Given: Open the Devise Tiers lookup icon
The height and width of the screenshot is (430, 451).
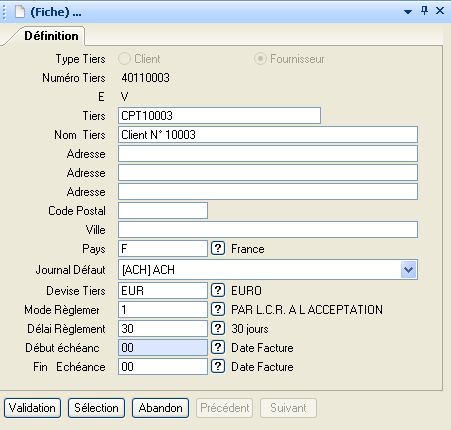Looking at the screenshot, I should [x=218, y=290].
